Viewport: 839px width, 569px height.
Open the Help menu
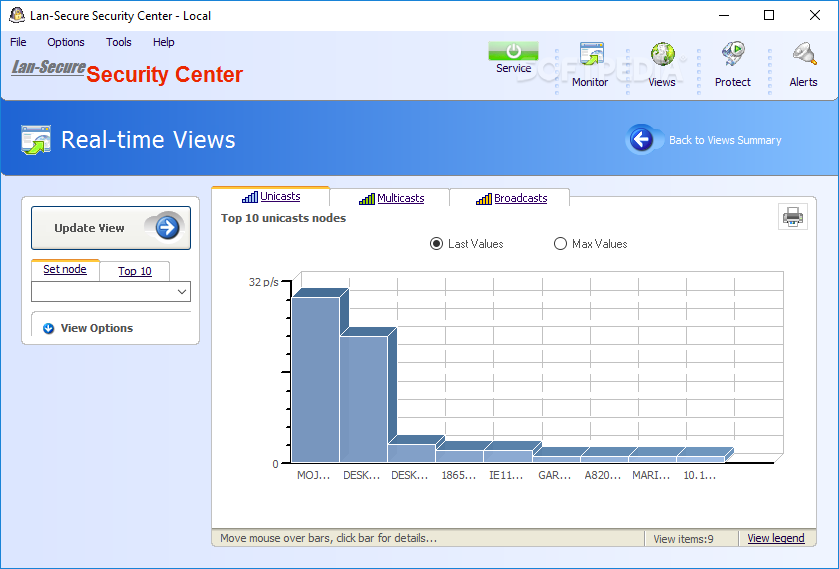tap(164, 42)
